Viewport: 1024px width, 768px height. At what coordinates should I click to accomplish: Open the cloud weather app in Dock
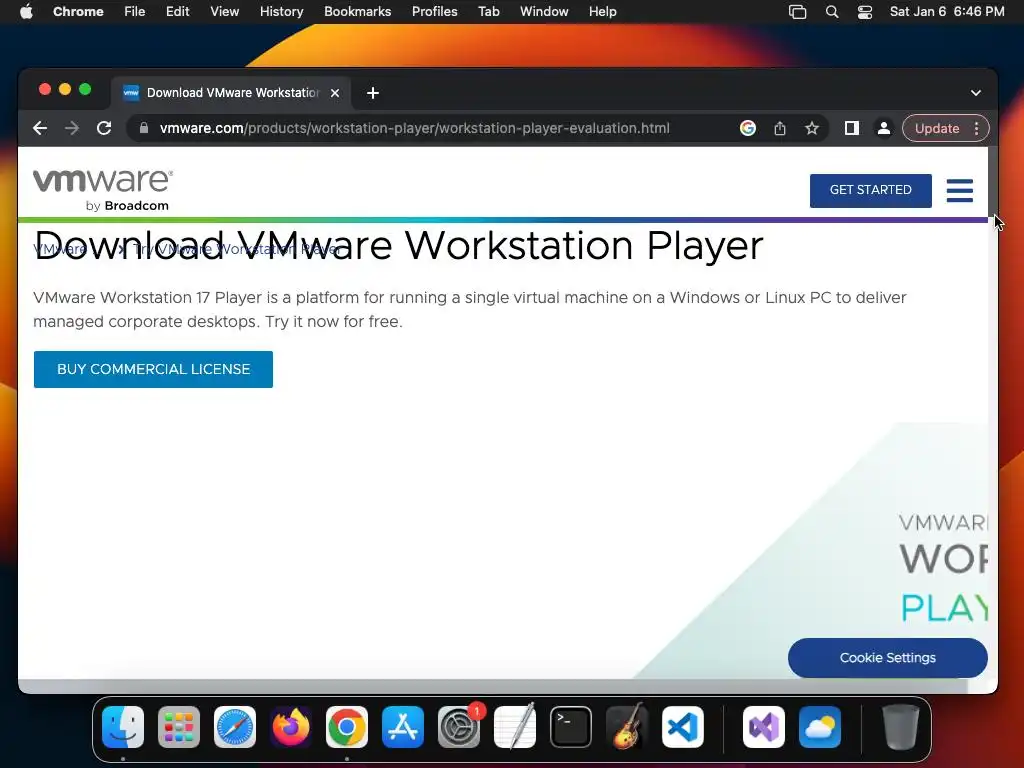click(x=820, y=727)
